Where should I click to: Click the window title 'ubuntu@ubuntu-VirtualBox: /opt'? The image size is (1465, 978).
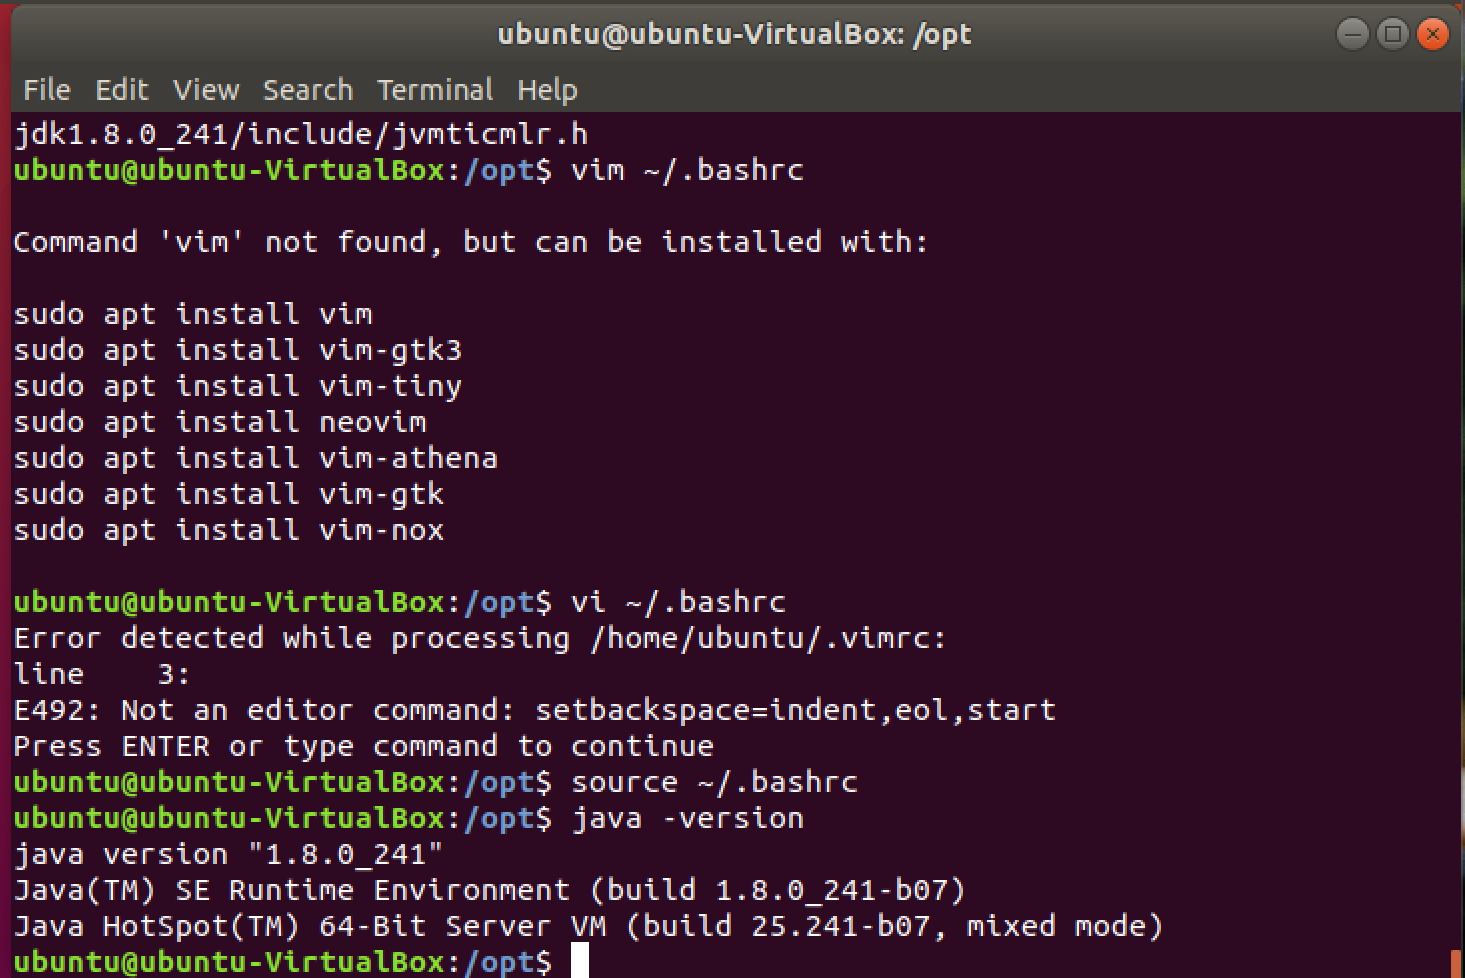[x=734, y=34]
